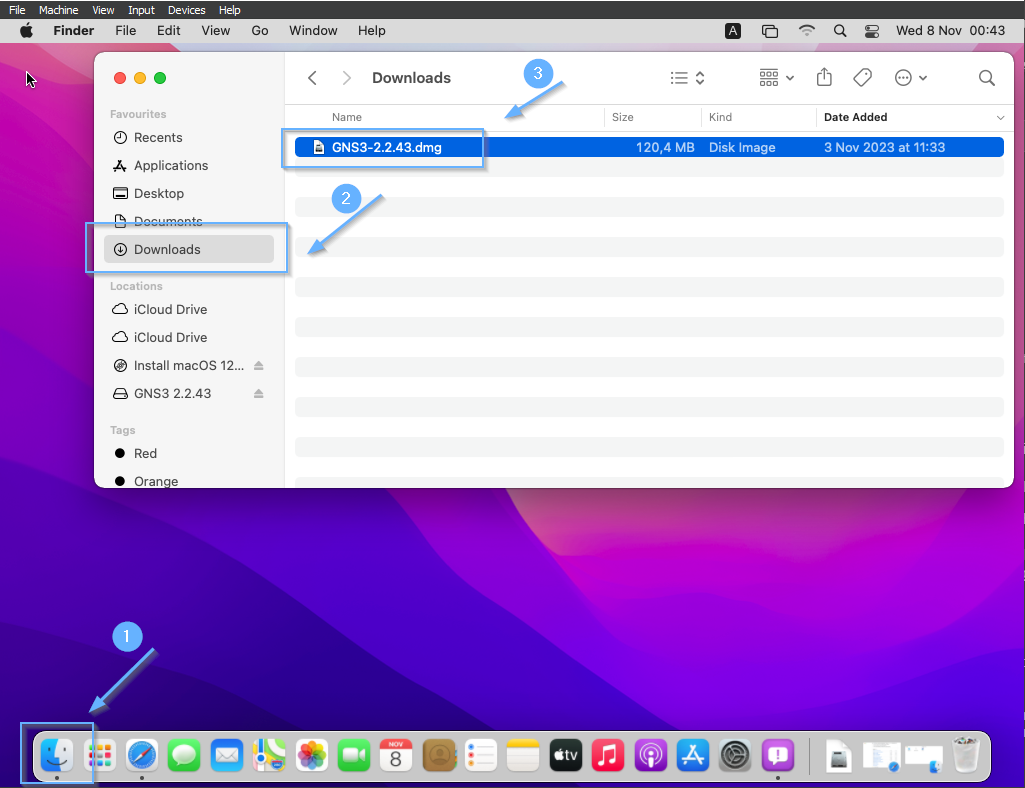The width and height of the screenshot is (1025, 788).
Task: Open Control Centre in the menu bar
Action: pyautogui.click(x=871, y=31)
